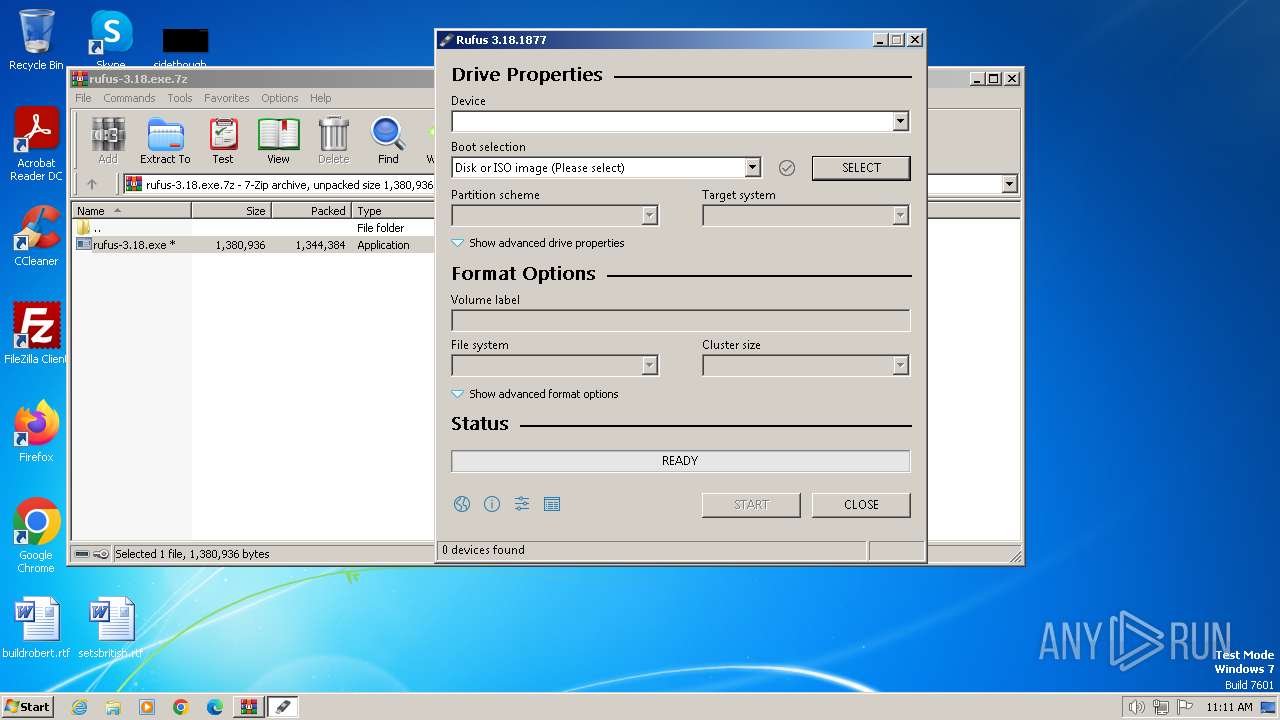The image size is (1280, 720).
Task: Open Tools menu in WinRAR
Action: 180,98
